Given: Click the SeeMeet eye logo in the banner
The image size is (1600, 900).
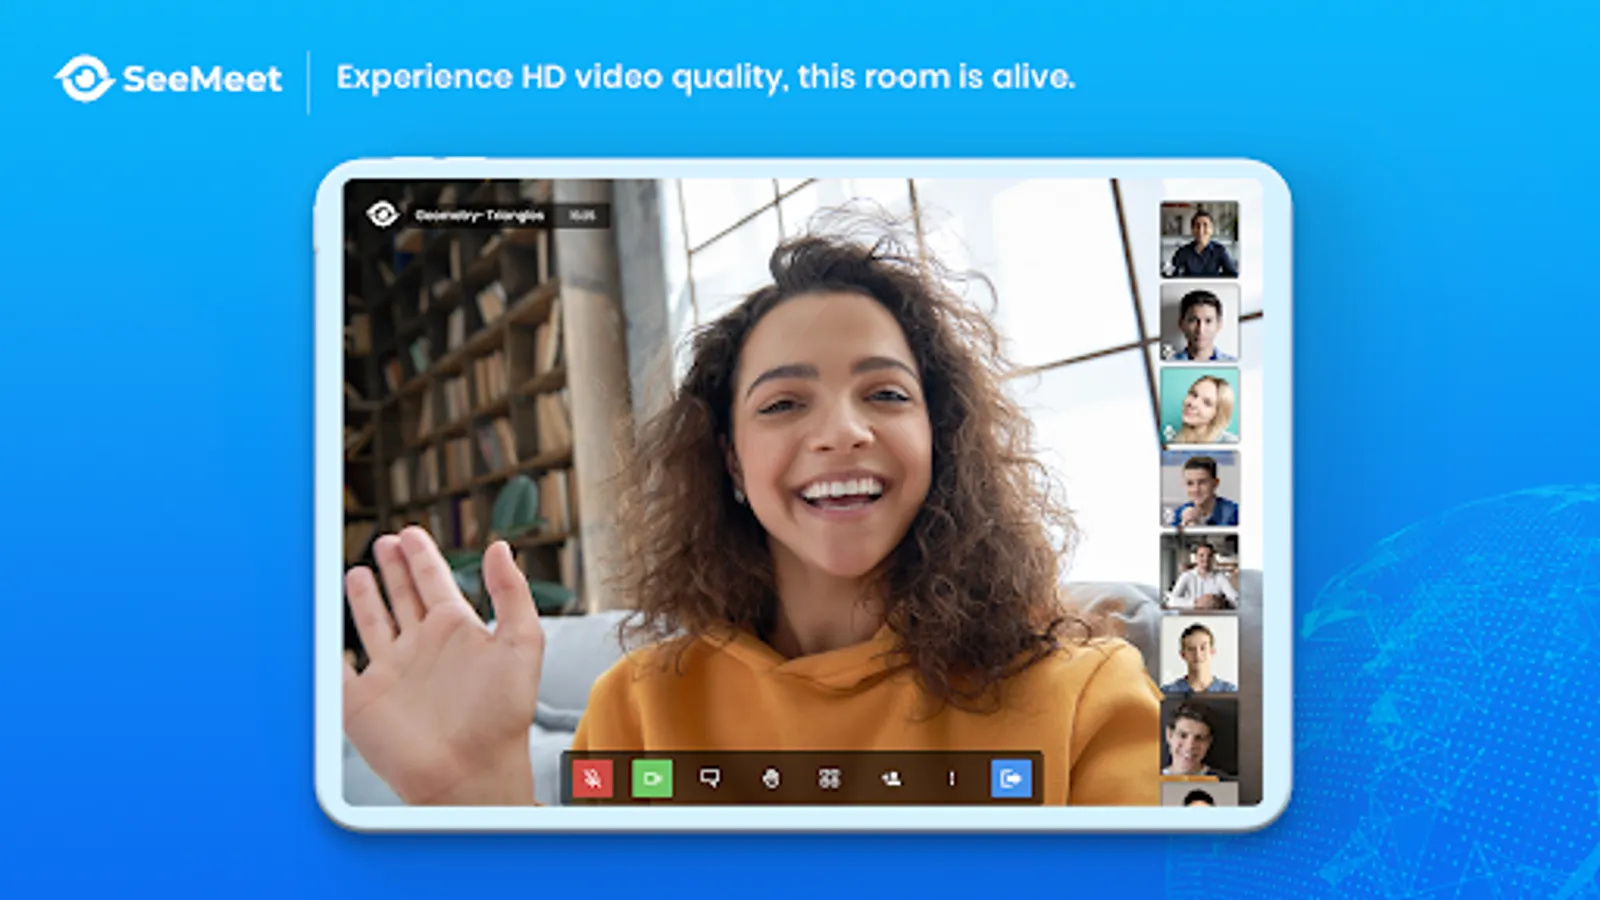Looking at the screenshot, I should click(x=84, y=78).
